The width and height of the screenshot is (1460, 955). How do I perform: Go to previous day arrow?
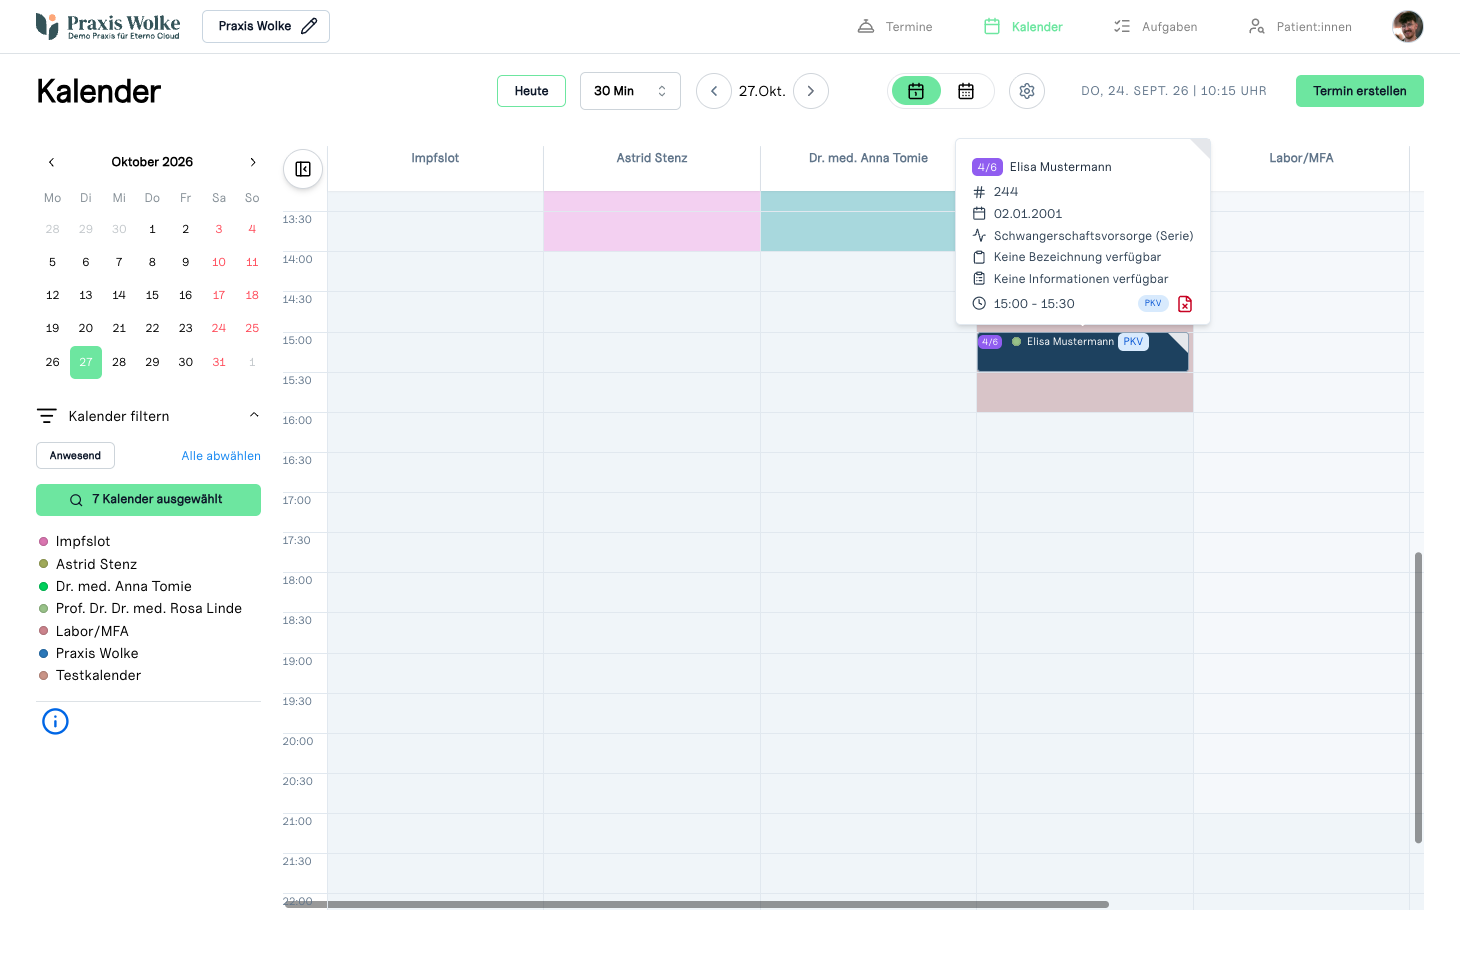[714, 91]
